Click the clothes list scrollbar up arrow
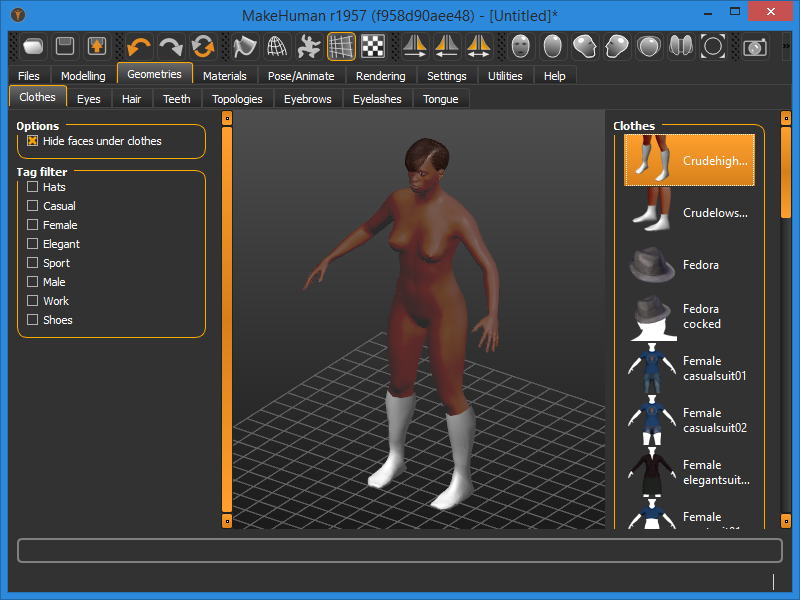Screen dimensions: 800x600 (x=786, y=118)
